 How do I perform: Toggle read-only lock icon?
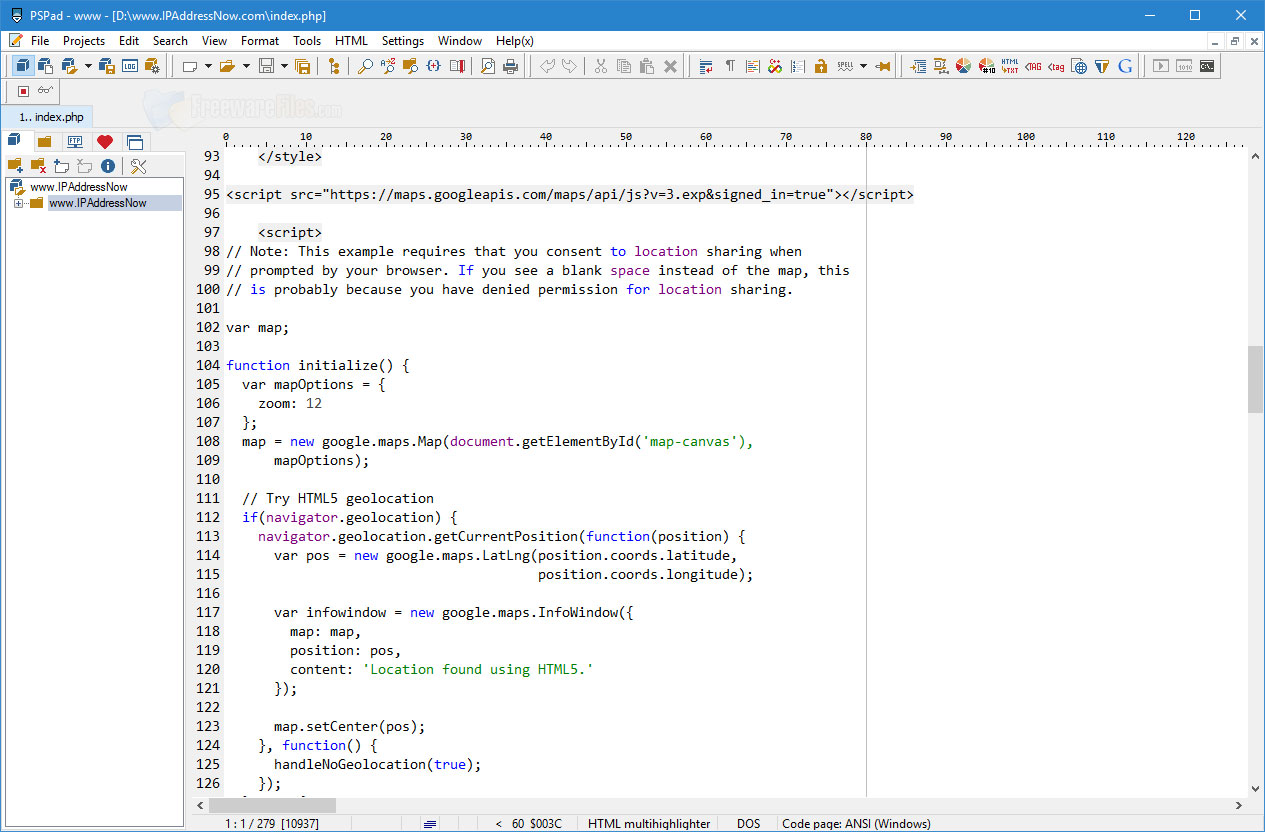pos(821,65)
